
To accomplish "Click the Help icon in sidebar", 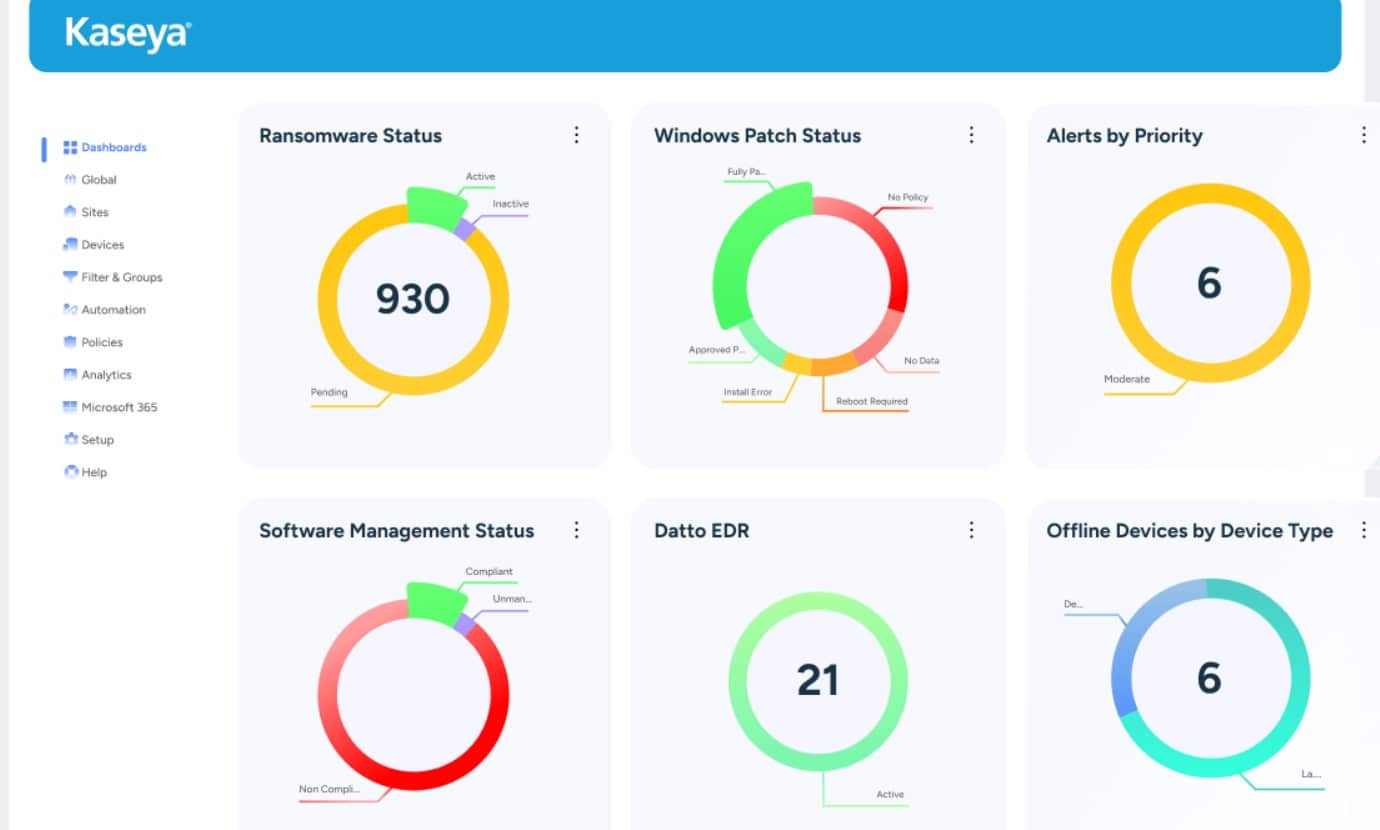I will click(70, 472).
